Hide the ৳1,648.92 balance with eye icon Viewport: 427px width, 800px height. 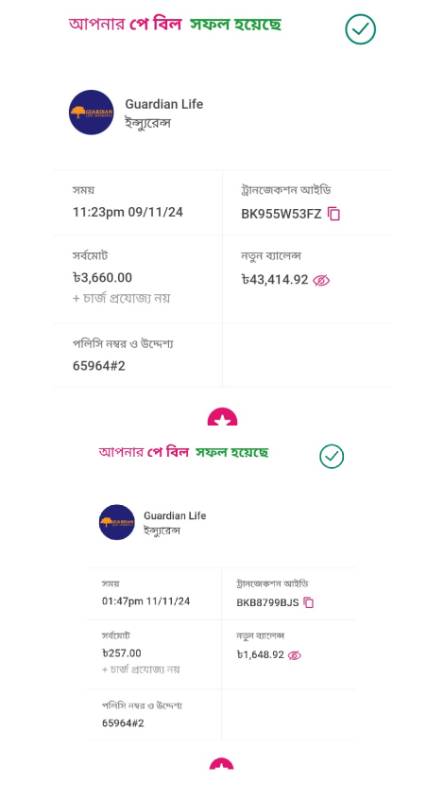[x=294, y=655]
